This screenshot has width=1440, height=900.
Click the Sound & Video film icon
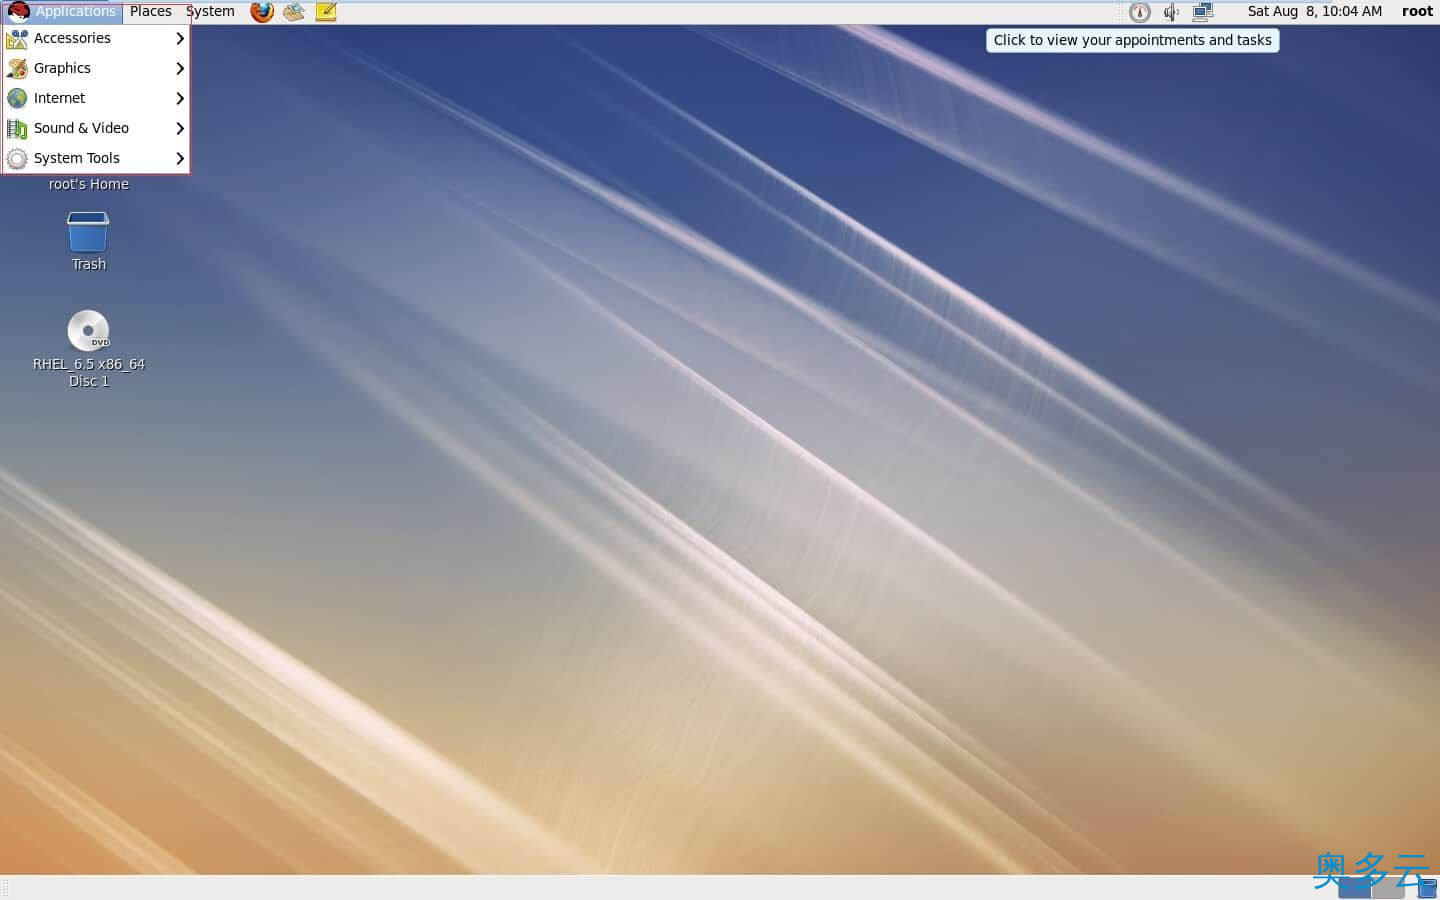17,129
